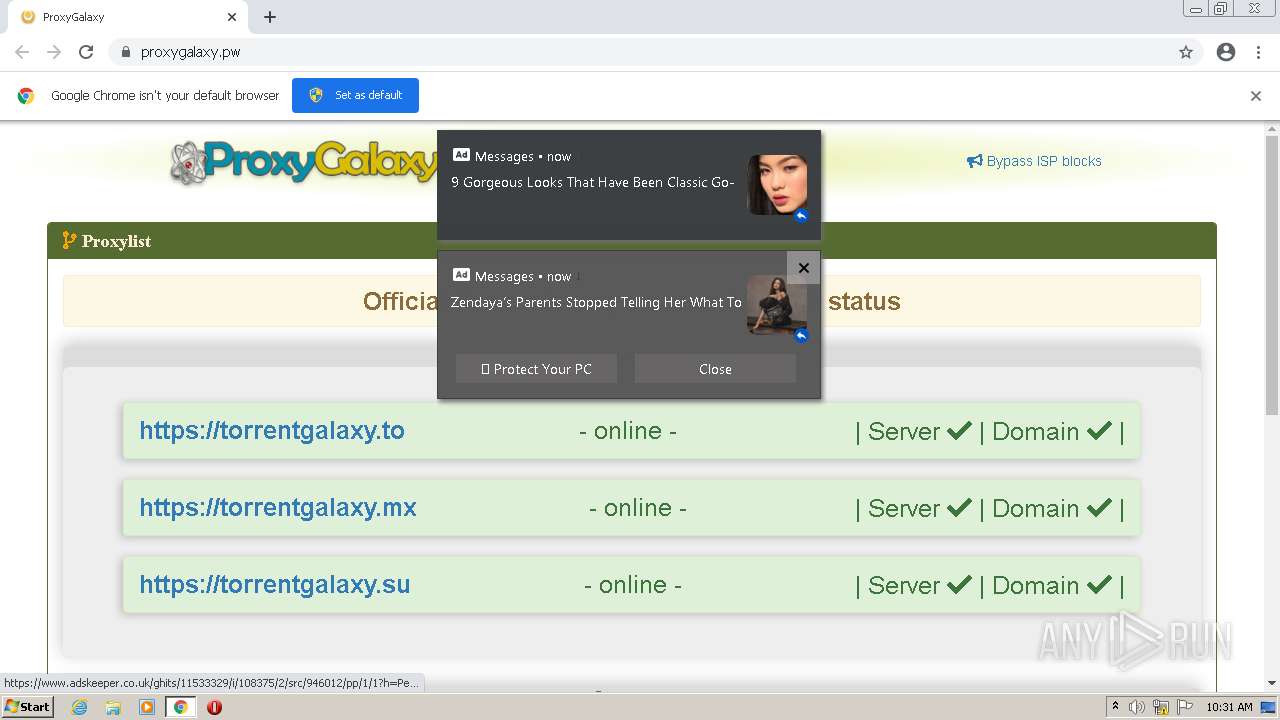Click Domain checkmark for torrentgalaxy.su
Image resolution: width=1280 pixels, height=720 pixels.
tap(1099, 585)
